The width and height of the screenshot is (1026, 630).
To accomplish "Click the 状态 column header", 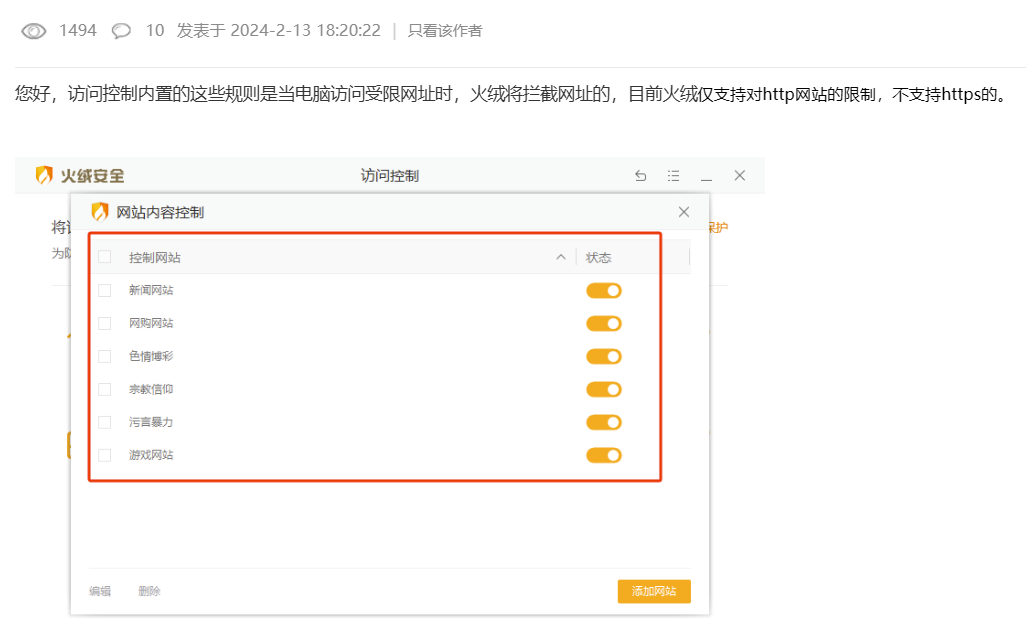I will (599, 258).
